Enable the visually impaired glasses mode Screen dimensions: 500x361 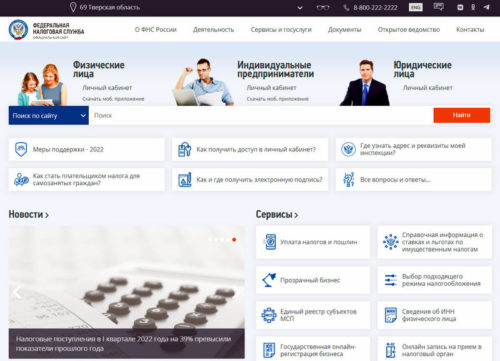323,7
